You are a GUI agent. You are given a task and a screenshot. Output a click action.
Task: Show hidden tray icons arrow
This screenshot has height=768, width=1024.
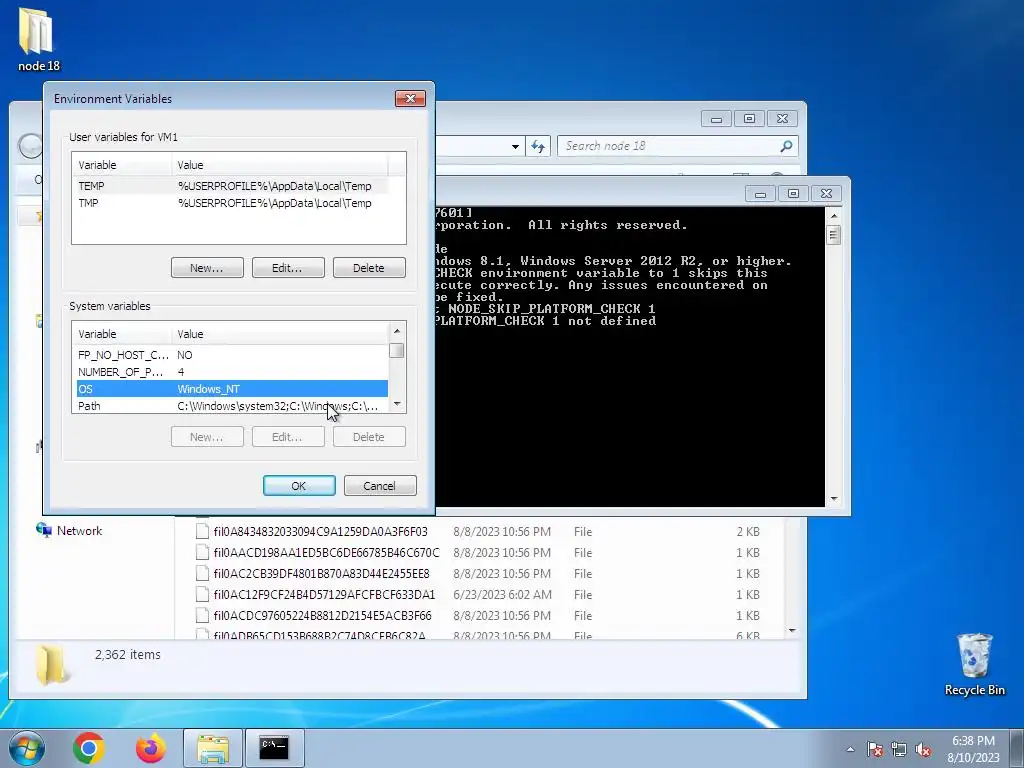850,749
